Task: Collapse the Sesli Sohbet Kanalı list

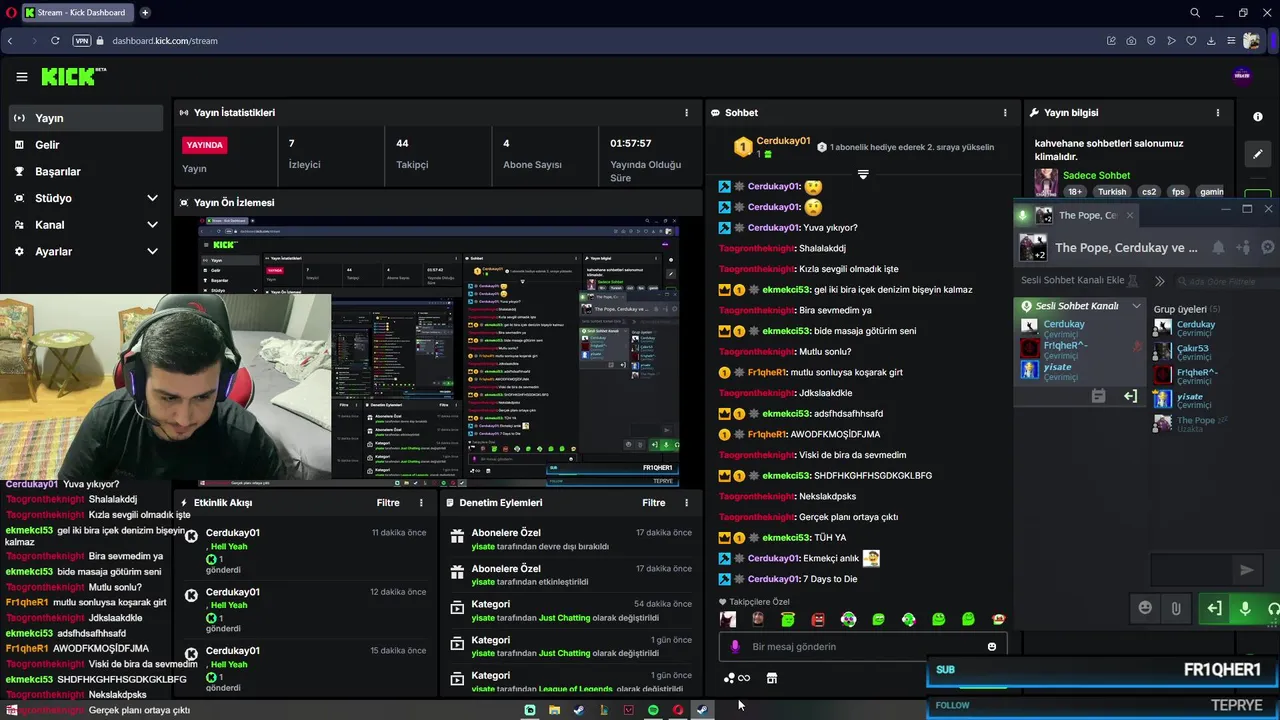Action: [1136, 306]
